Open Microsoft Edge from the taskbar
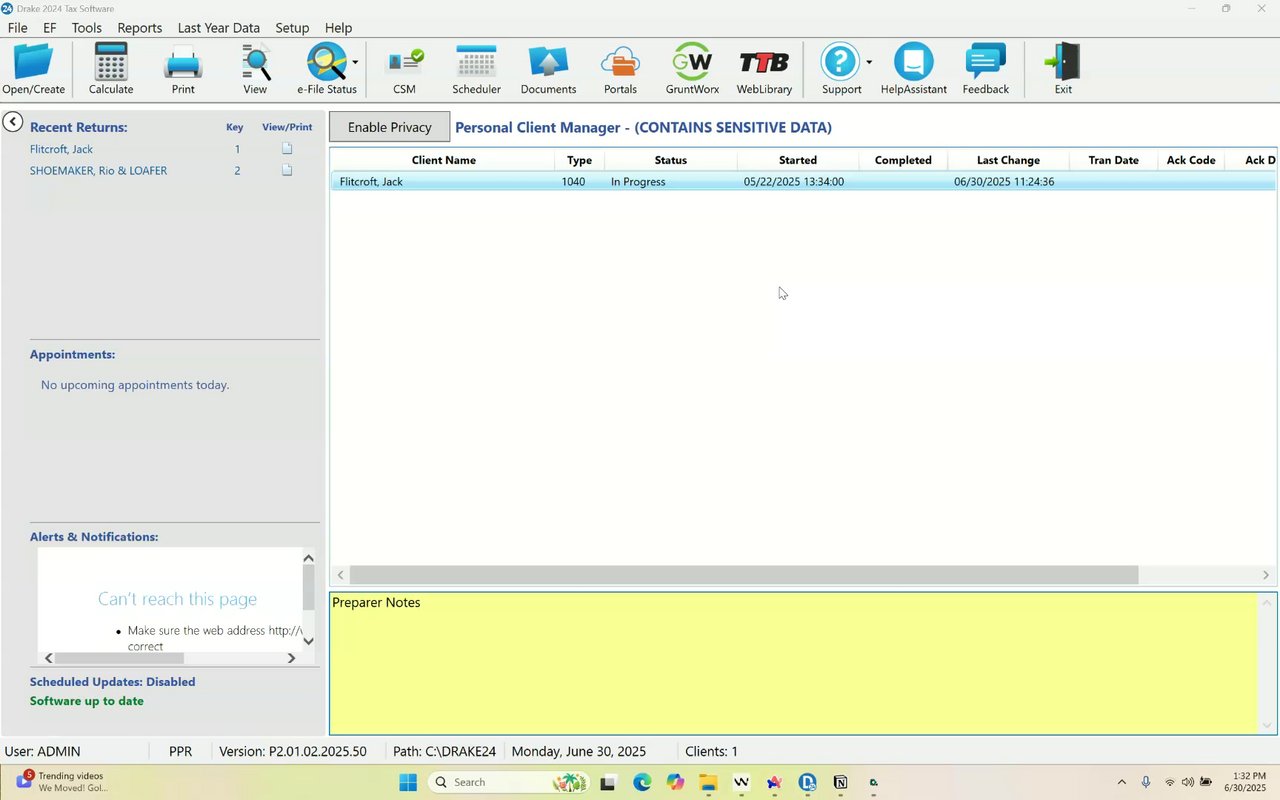The height and width of the screenshot is (800, 1280). [641, 782]
